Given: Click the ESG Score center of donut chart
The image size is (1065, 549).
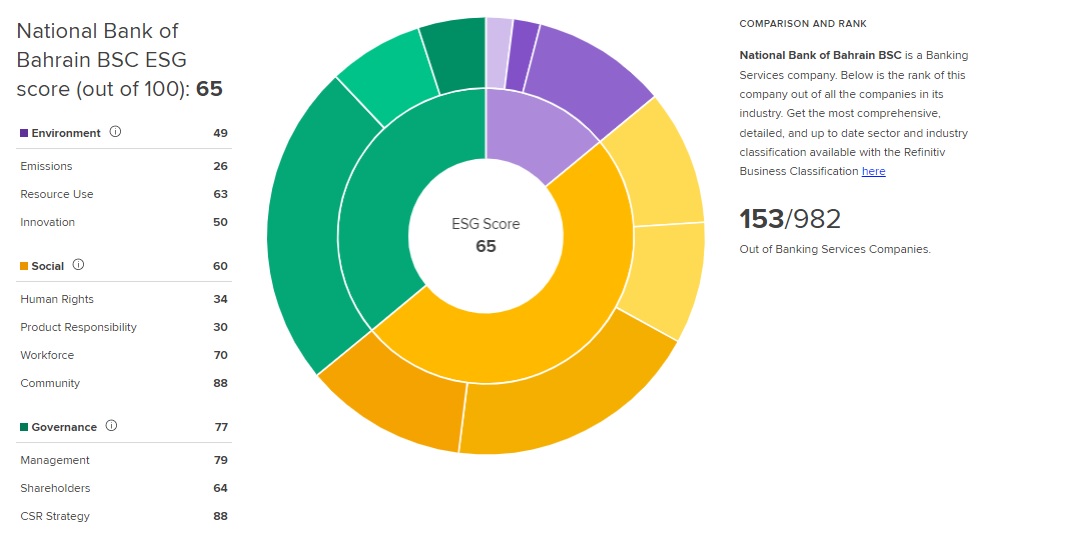Looking at the screenshot, I should coord(485,235).
